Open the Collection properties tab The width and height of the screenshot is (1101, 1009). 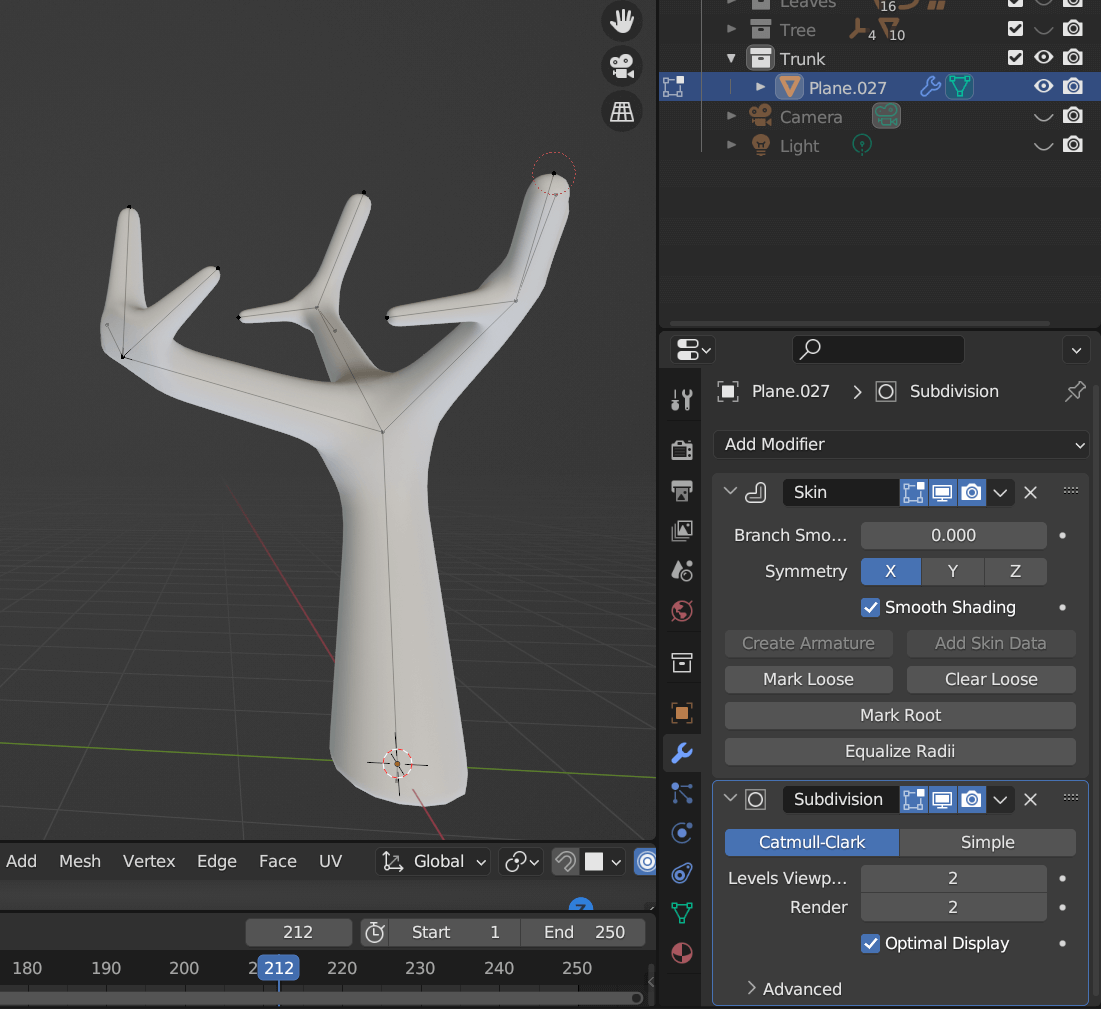tap(682, 662)
